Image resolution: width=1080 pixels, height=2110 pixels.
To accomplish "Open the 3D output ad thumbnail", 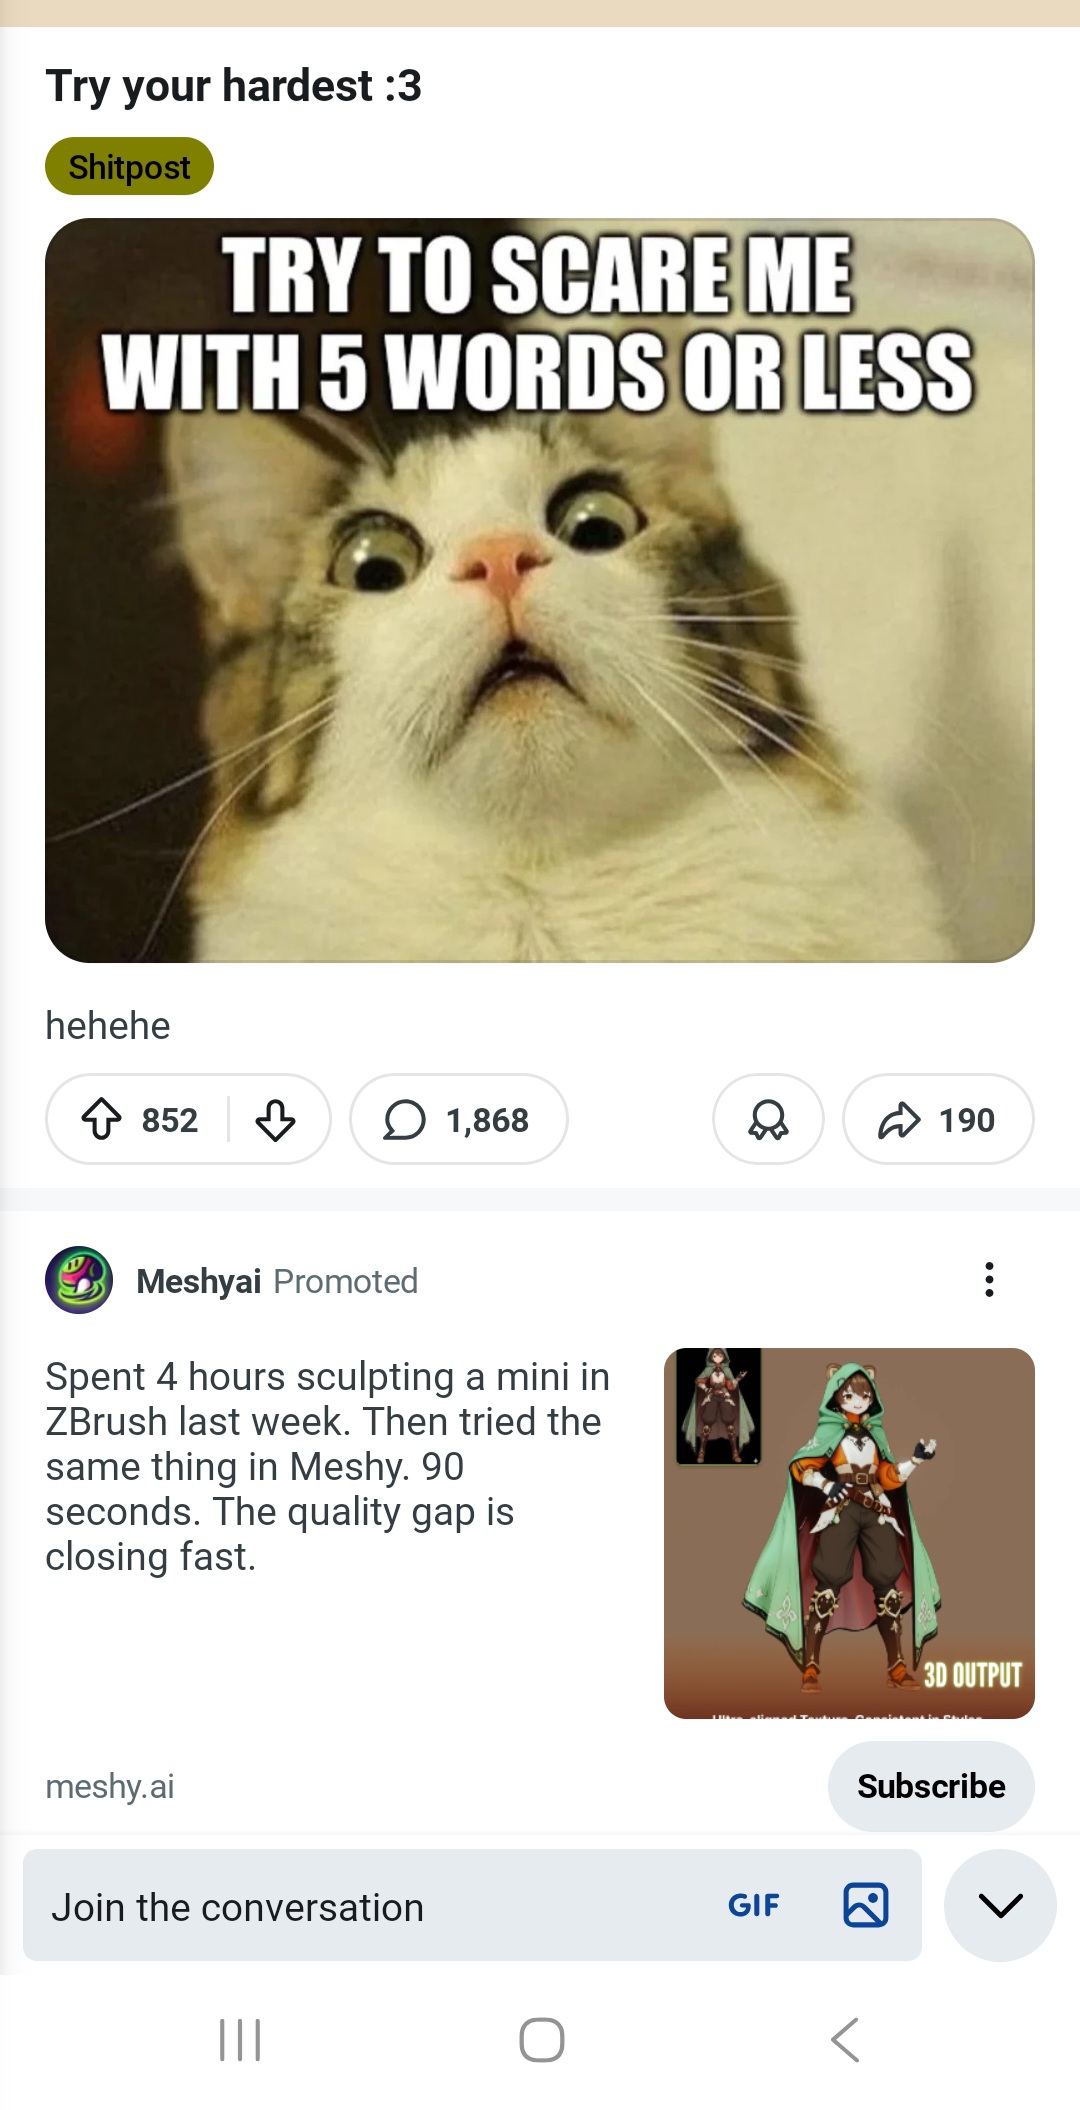I will pyautogui.click(x=849, y=1533).
